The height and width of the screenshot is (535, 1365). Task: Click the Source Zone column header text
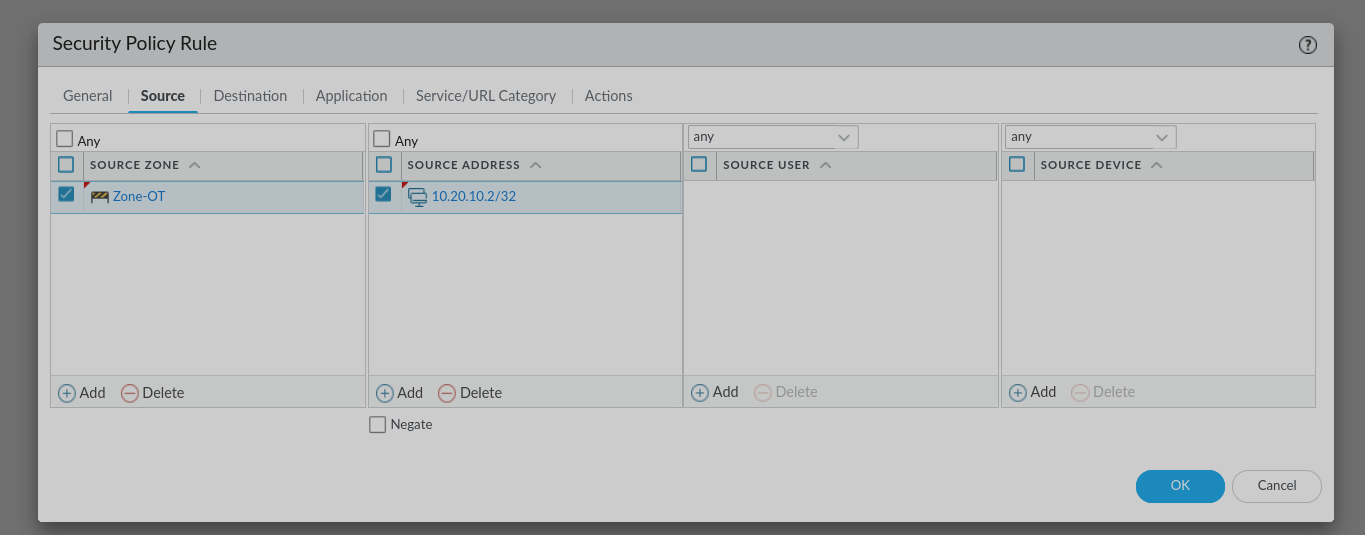click(135, 165)
